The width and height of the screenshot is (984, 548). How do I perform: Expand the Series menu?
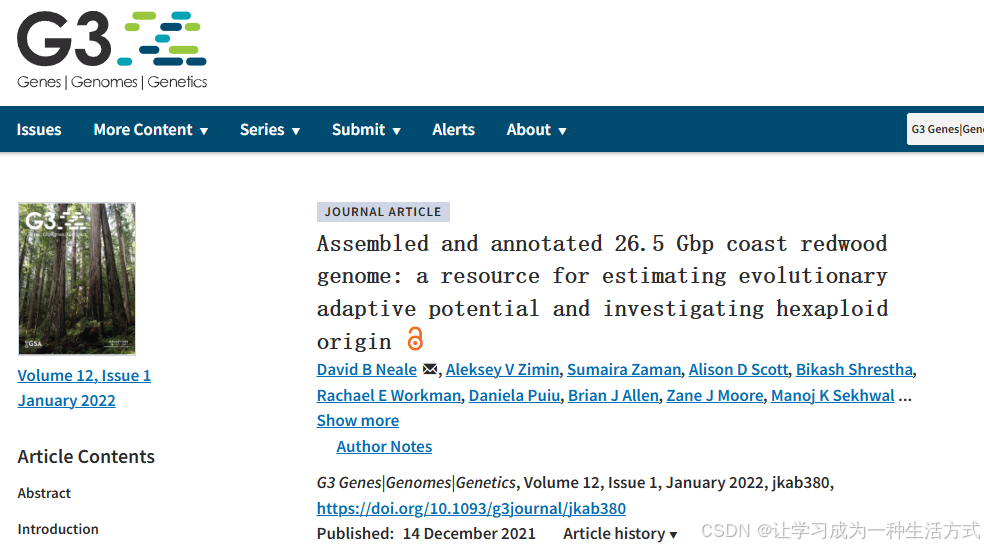pyautogui.click(x=270, y=130)
